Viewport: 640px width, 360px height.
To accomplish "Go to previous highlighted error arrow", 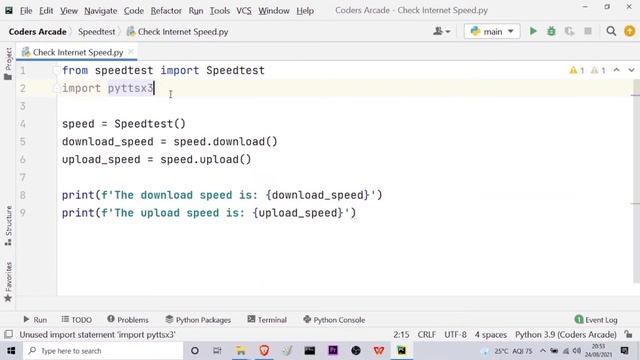I will 616,70.
